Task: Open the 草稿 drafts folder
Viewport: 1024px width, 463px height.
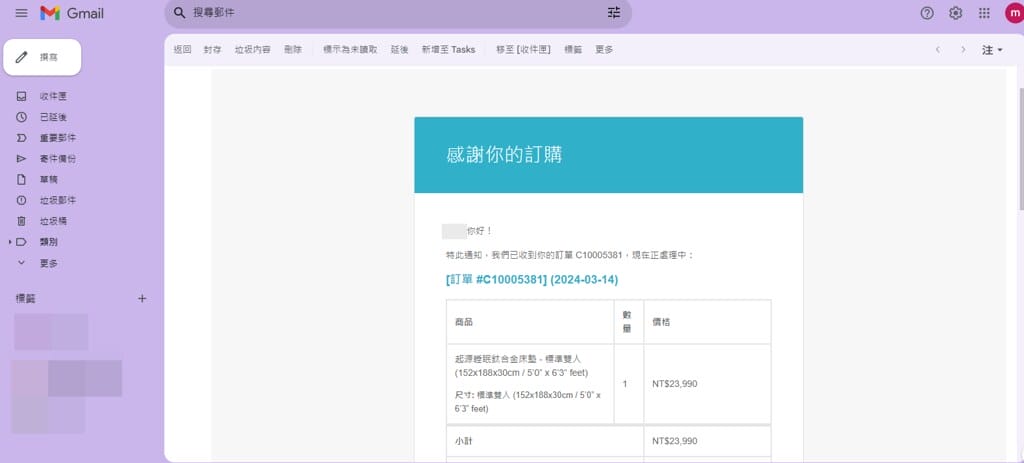Action: [x=48, y=180]
